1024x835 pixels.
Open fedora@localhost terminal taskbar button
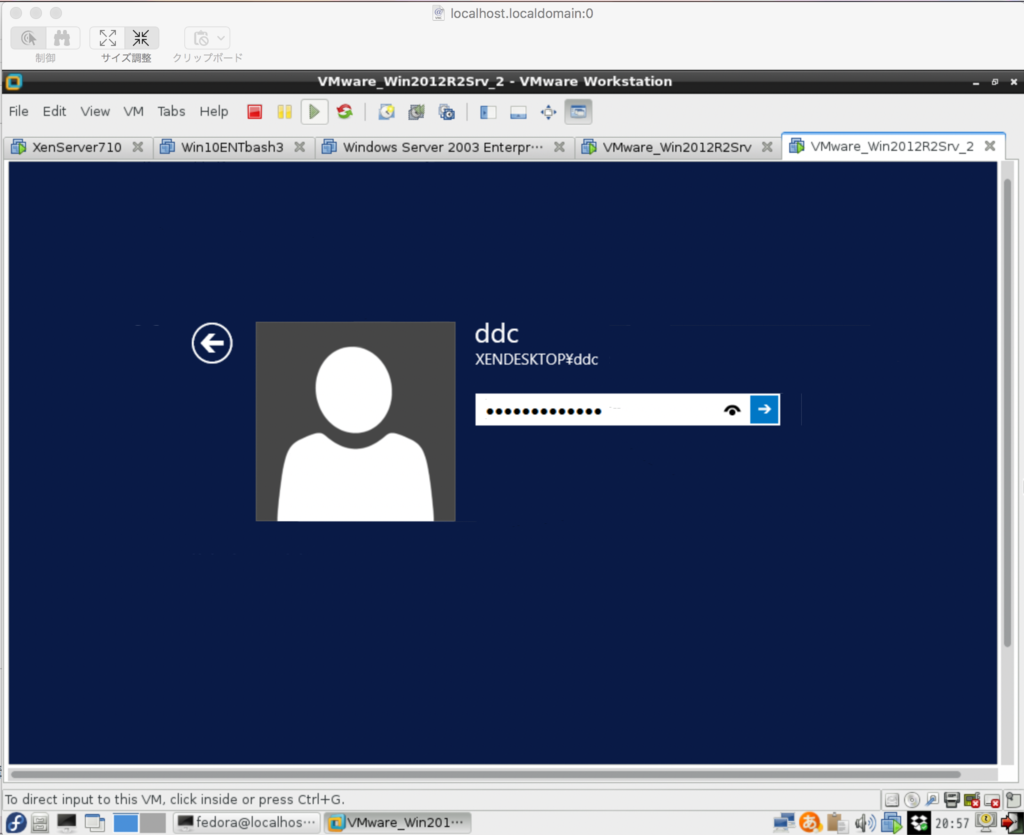[247, 823]
